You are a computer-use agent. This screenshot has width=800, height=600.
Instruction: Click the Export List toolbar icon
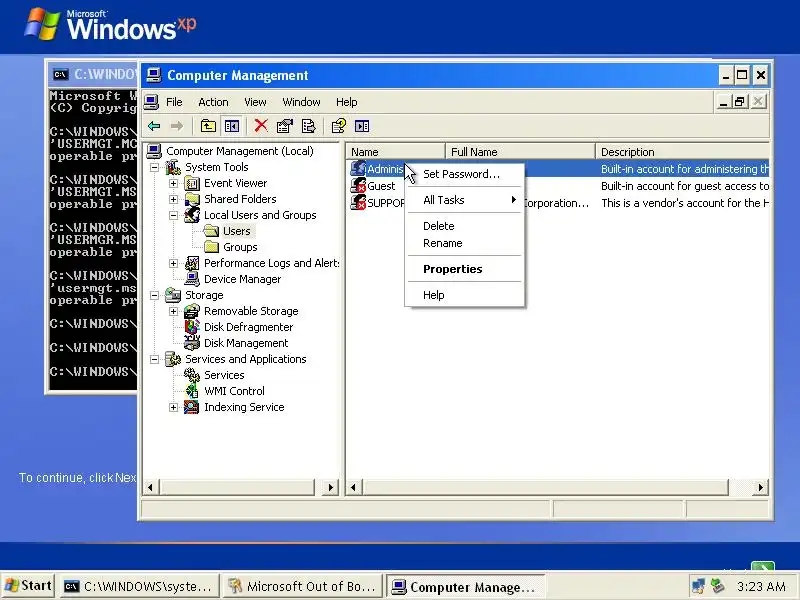coord(309,126)
